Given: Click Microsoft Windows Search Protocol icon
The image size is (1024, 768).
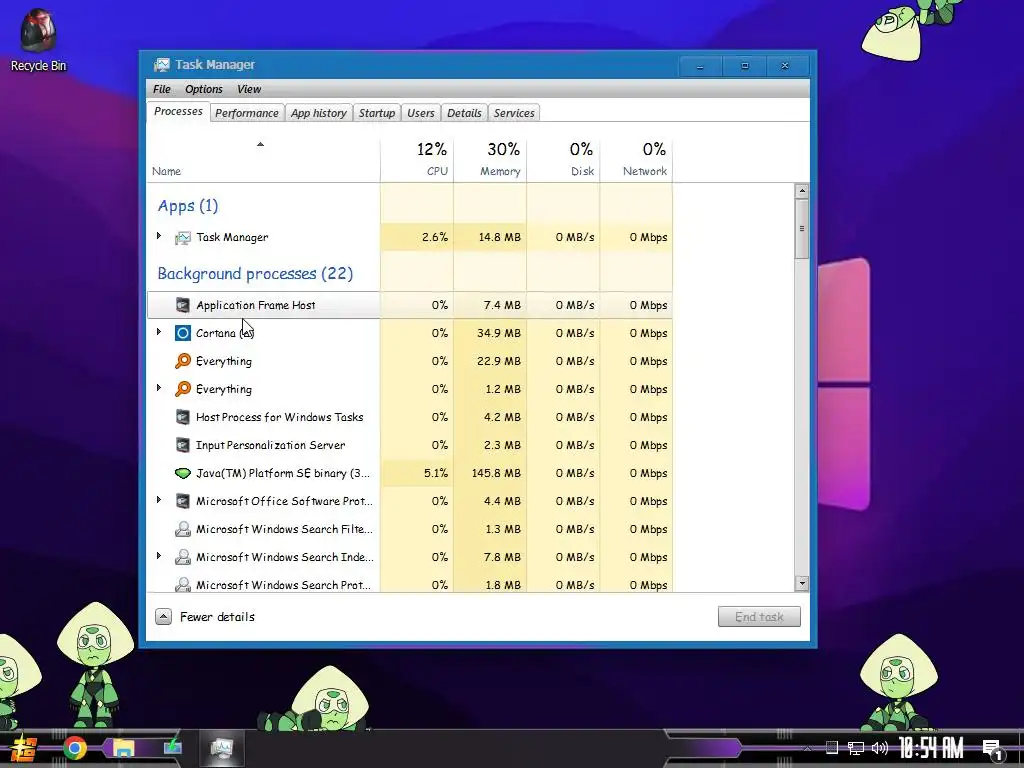Looking at the screenshot, I should [183, 584].
